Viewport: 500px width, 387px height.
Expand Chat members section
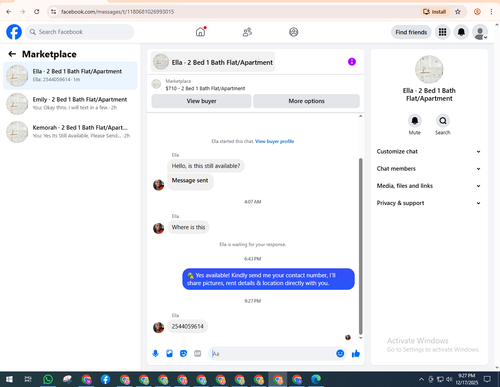(x=429, y=169)
